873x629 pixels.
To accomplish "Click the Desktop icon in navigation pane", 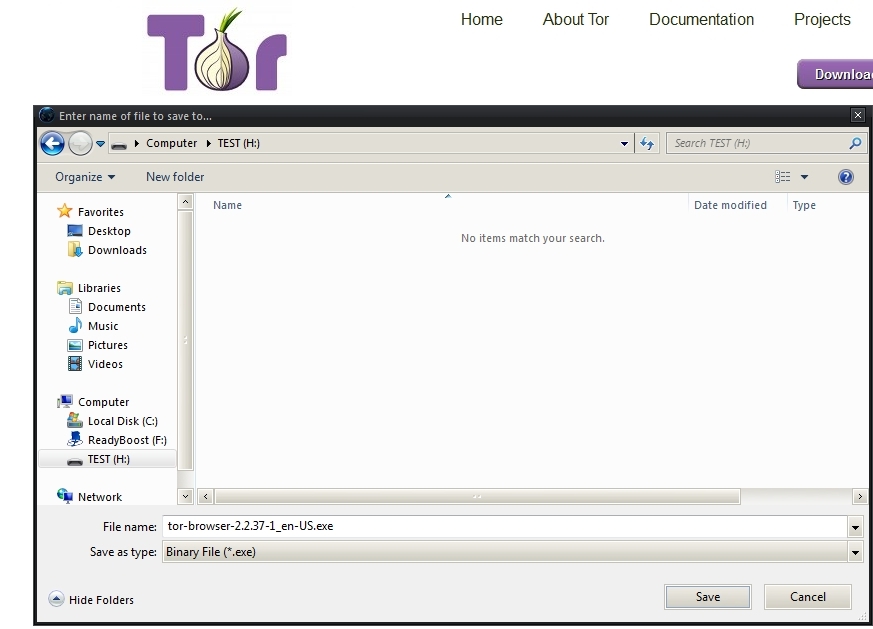I will 75,230.
